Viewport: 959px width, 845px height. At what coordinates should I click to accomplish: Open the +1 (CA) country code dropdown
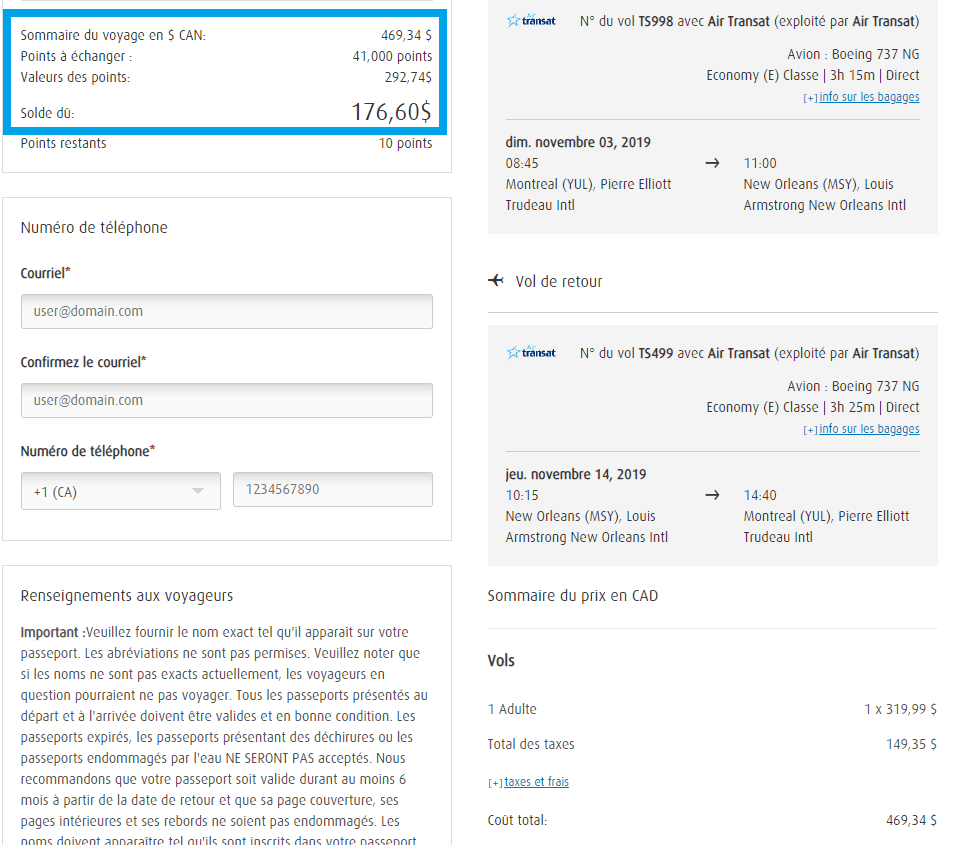point(120,491)
